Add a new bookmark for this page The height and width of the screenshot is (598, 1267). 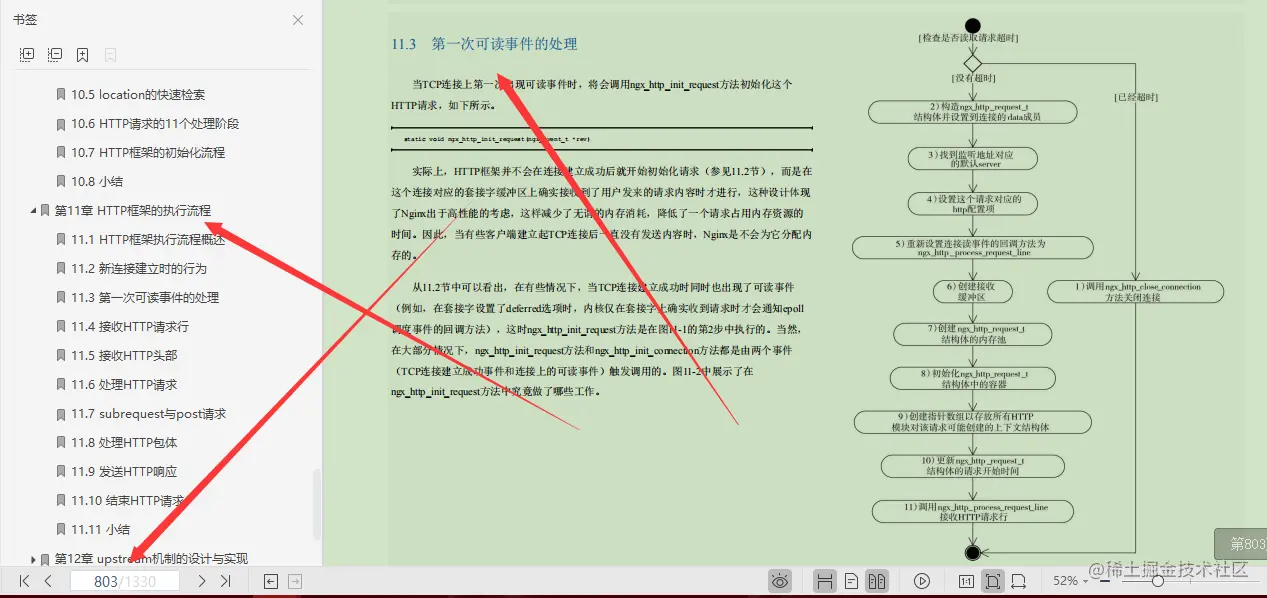(83, 54)
